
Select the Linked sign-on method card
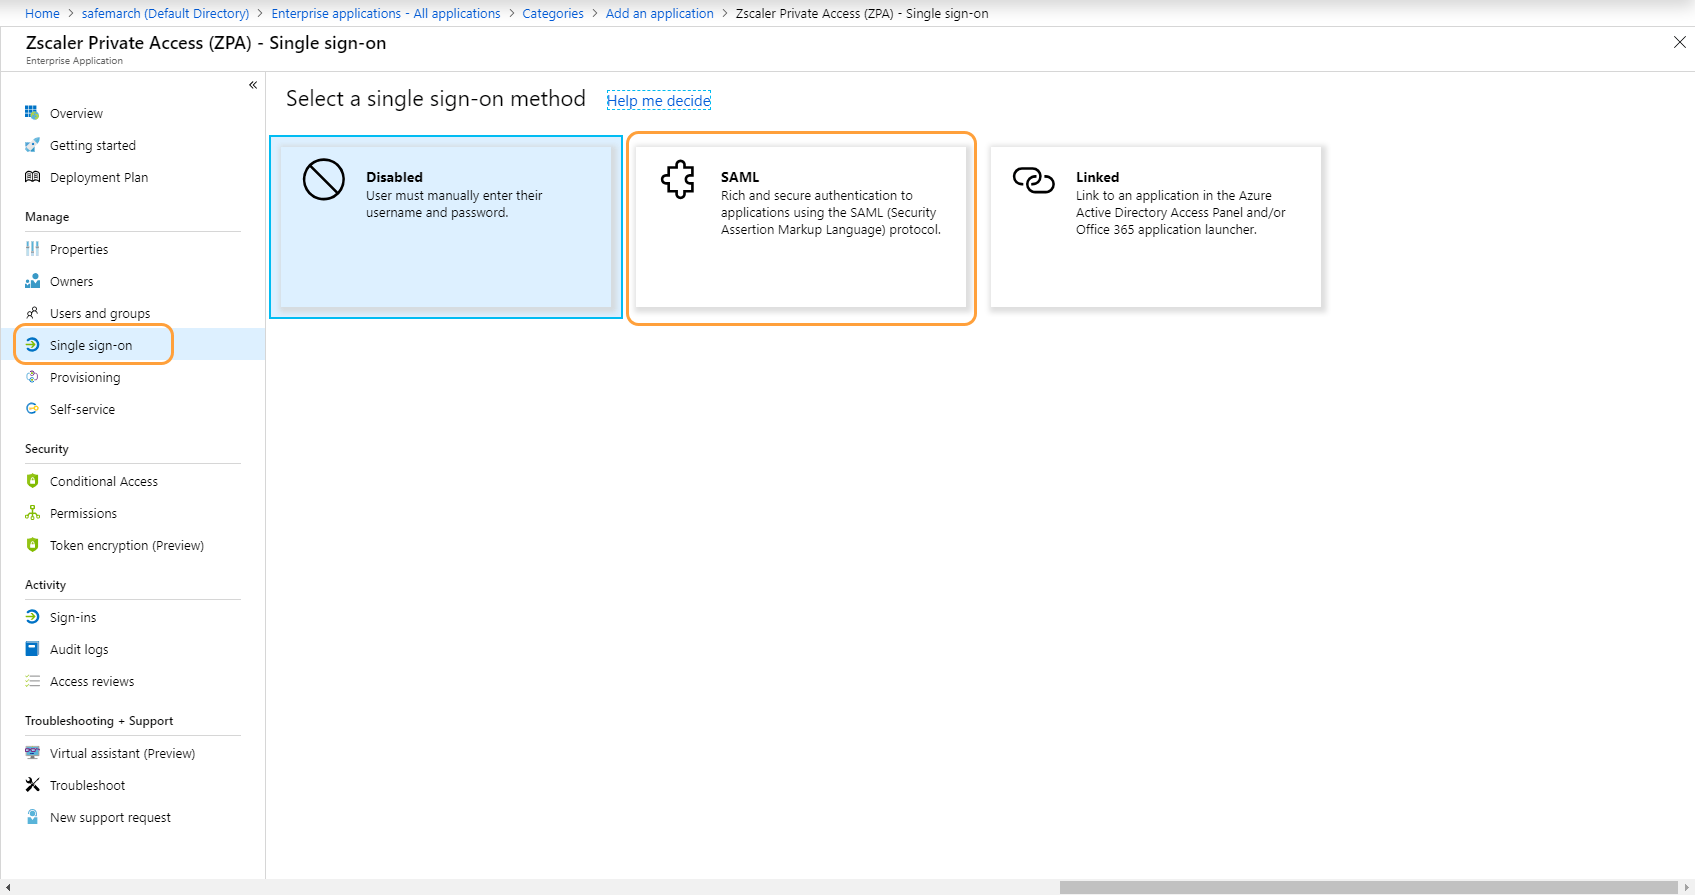click(1156, 227)
